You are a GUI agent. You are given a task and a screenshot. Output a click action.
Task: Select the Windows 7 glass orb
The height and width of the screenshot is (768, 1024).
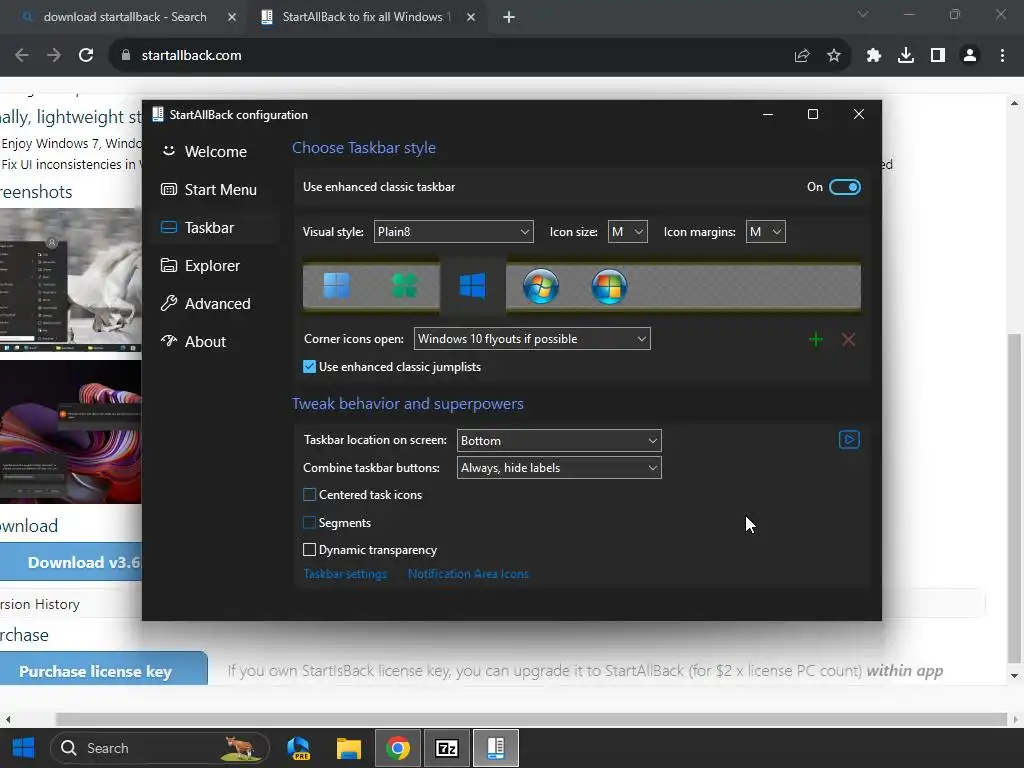[x=541, y=286]
